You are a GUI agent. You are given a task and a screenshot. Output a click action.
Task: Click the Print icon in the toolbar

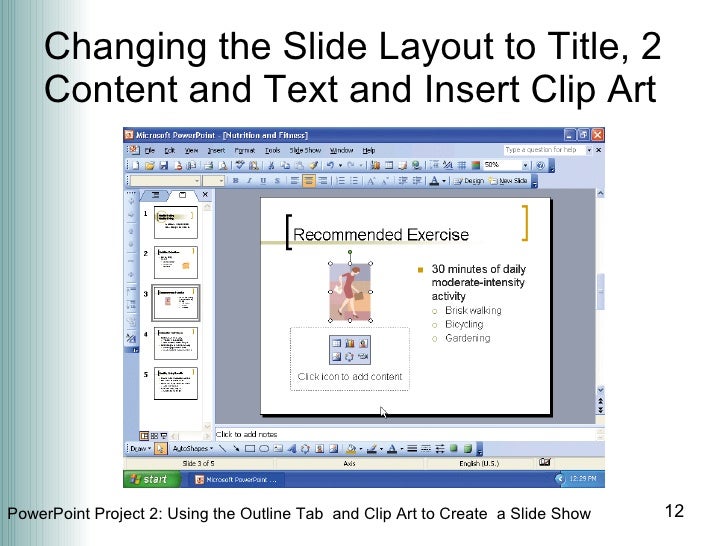[x=209, y=165]
